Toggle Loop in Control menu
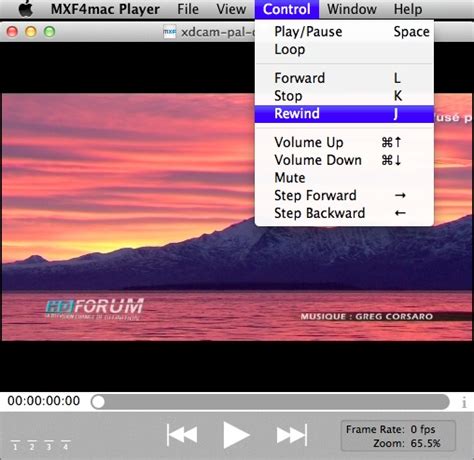Image resolution: width=474 pixels, height=460 pixels. pyautogui.click(x=344, y=49)
